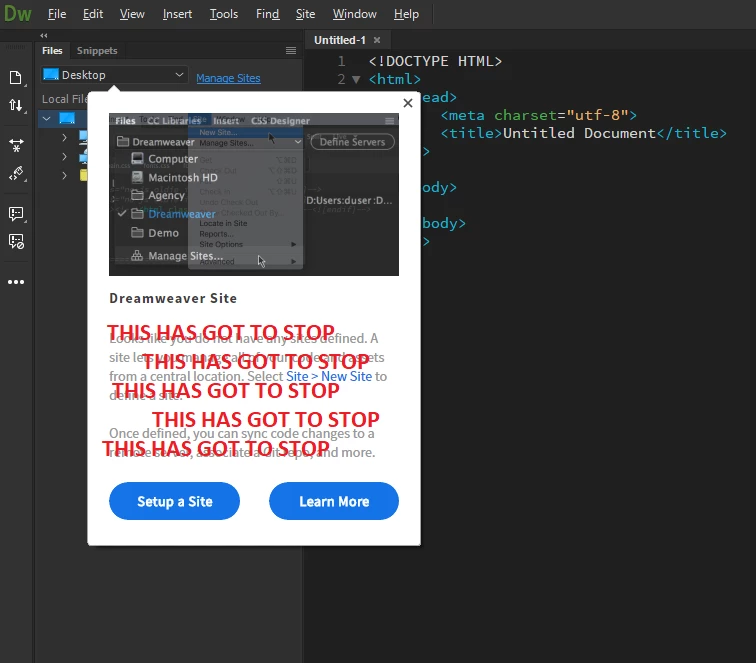Open the Site menu
Image resolution: width=756 pixels, height=663 pixels.
tap(305, 14)
